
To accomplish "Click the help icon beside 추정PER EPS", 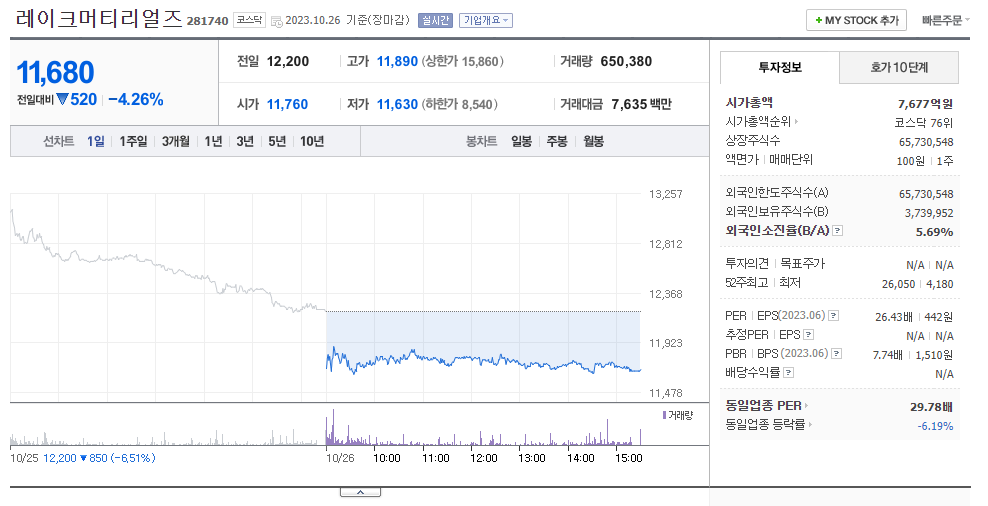I will click(x=808, y=335).
